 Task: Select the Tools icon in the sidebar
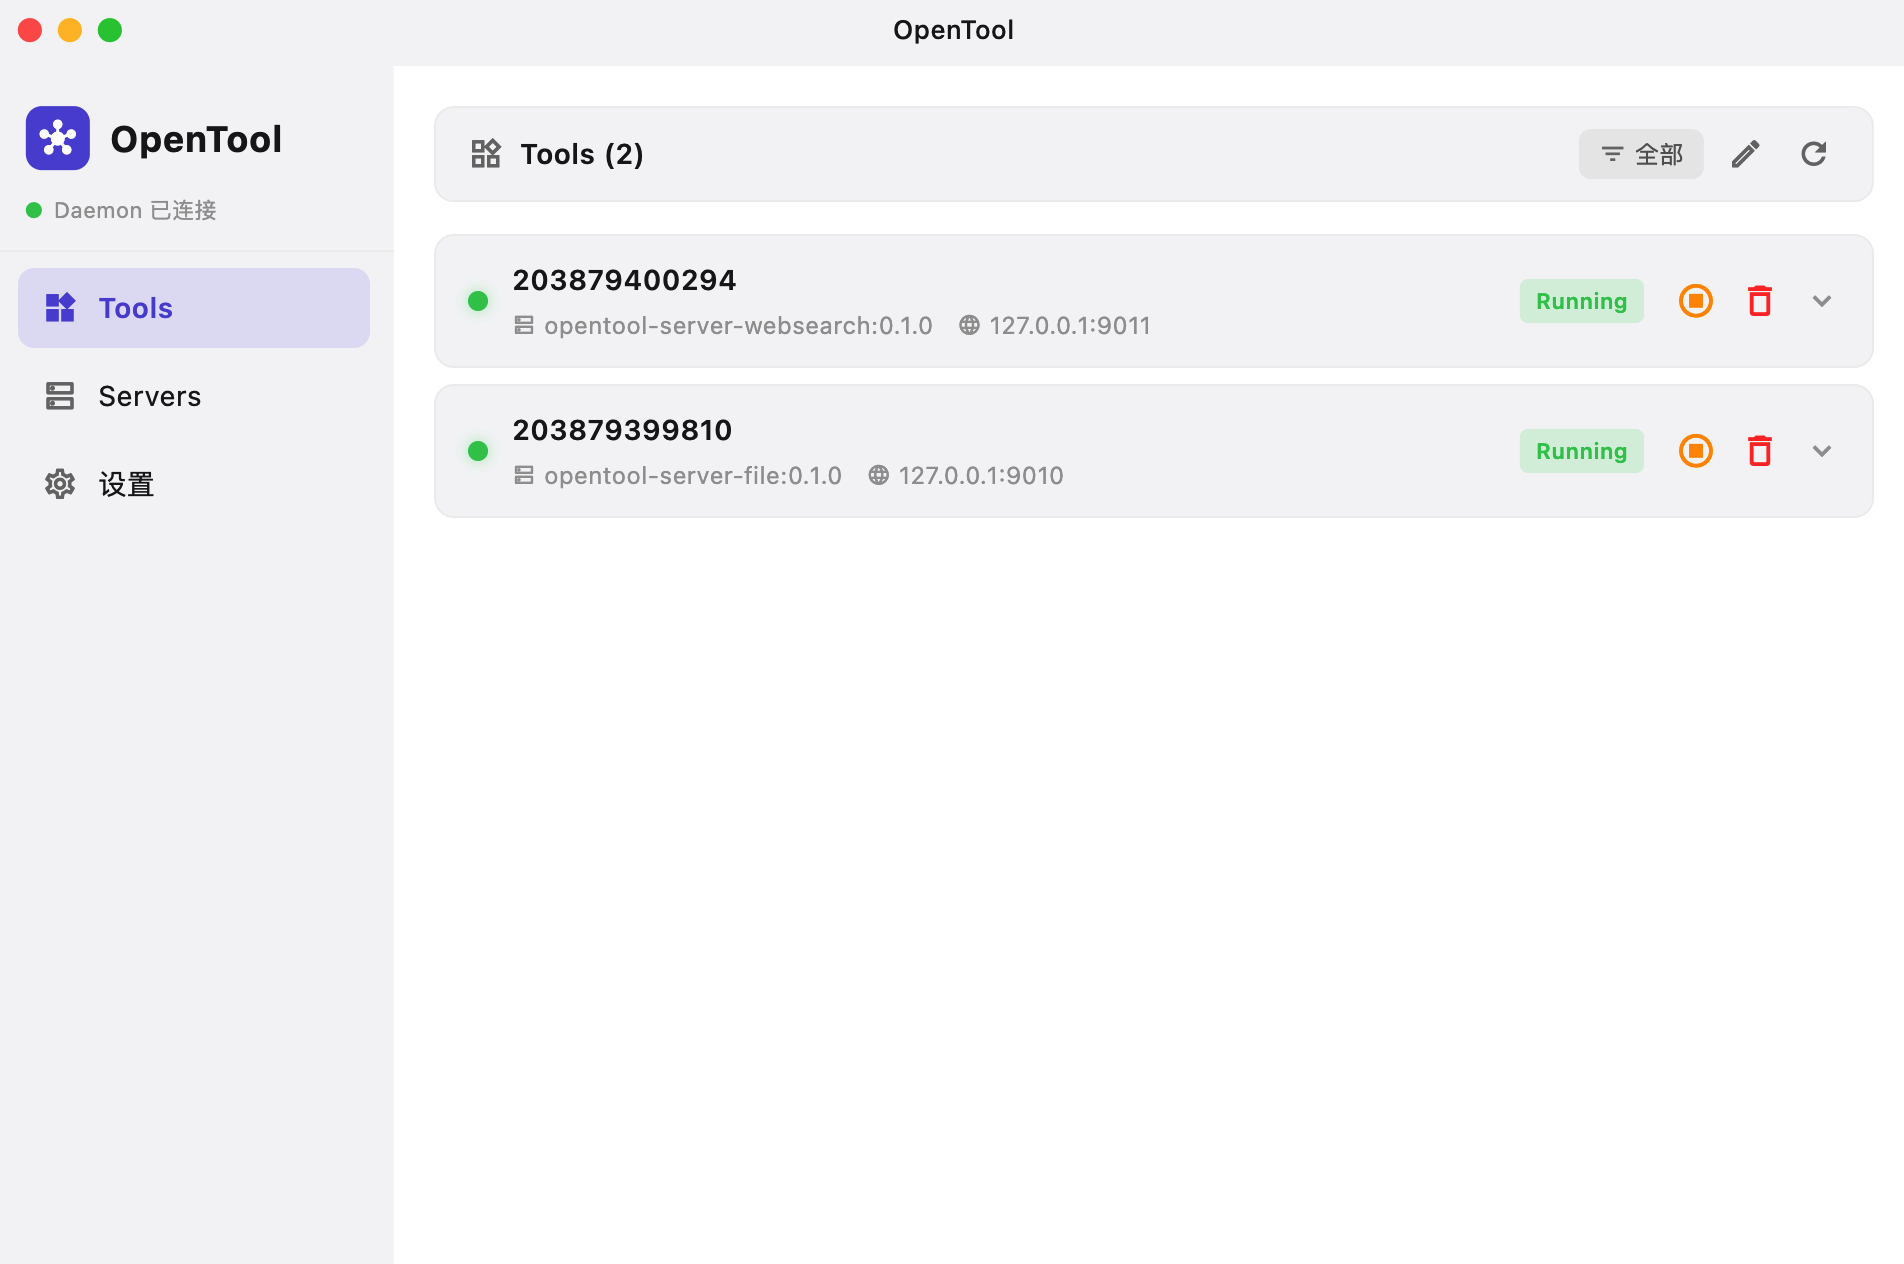click(60, 308)
